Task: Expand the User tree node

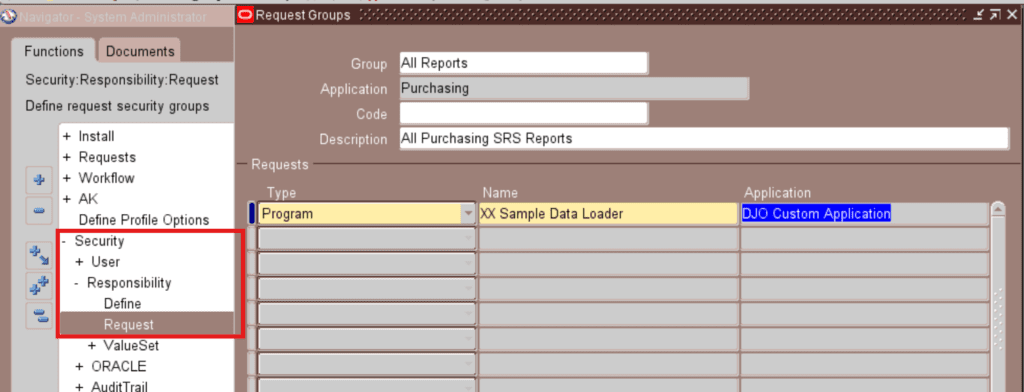Action: click(x=80, y=262)
